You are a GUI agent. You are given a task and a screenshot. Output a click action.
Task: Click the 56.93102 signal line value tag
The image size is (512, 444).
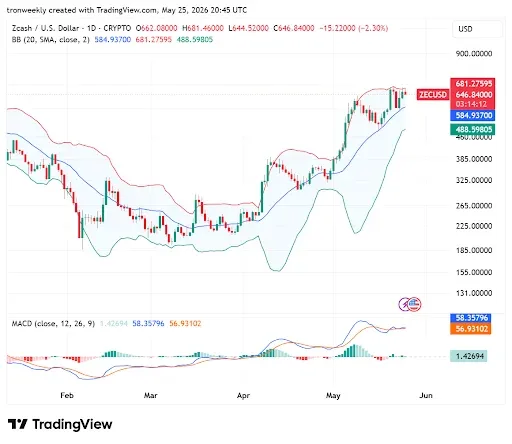(x=470, y=329)
